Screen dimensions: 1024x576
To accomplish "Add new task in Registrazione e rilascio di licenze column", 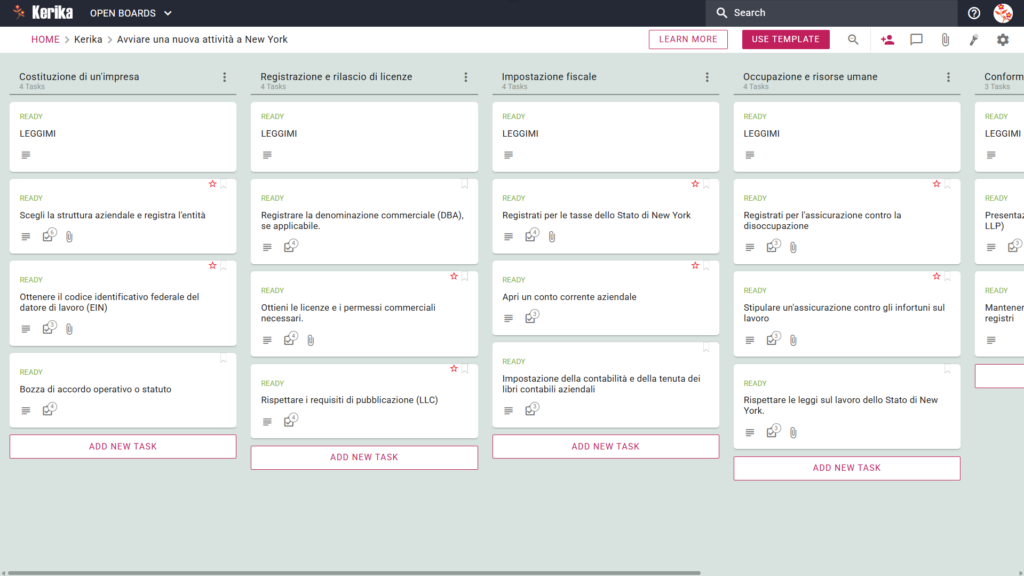I will [x=364, y=457].
